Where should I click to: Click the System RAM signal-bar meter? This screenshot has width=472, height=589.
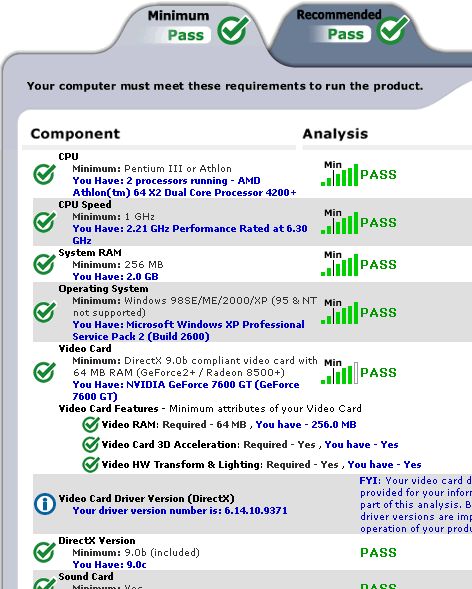(339, 263)
